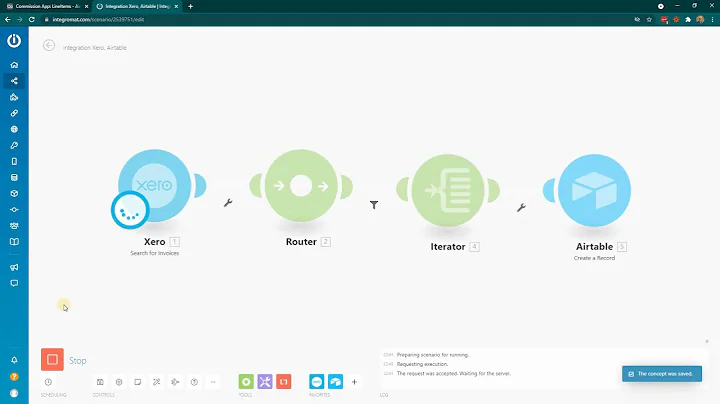Click log entry 'Requesting execution.'
720x404 pixels.
(x=422, y=364)
